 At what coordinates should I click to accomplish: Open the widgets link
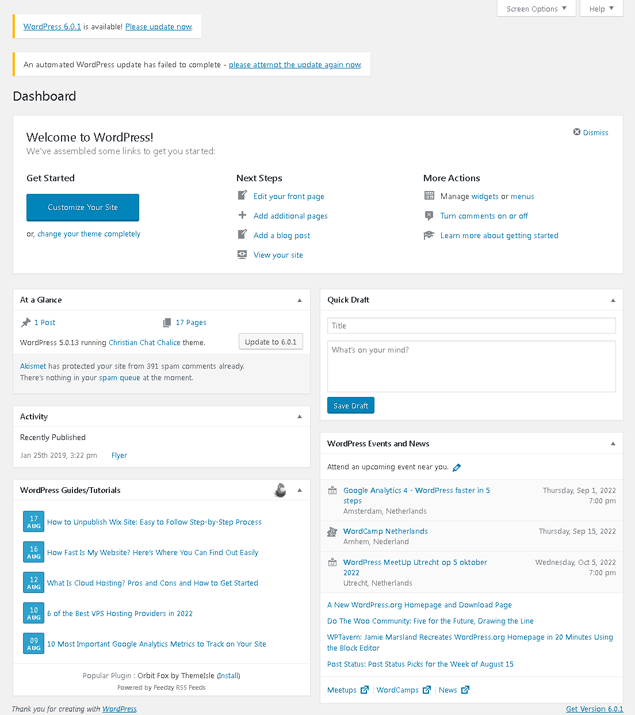click(485, 197)
